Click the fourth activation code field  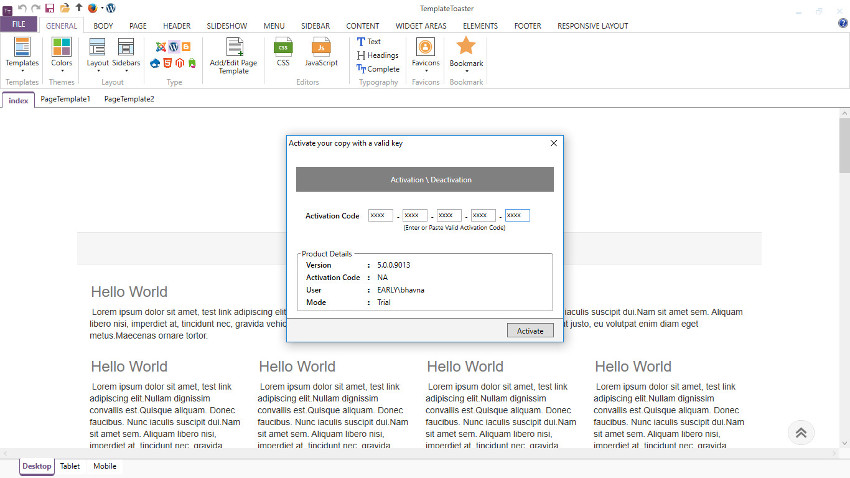pyautogui.click(x=483, y=215)
